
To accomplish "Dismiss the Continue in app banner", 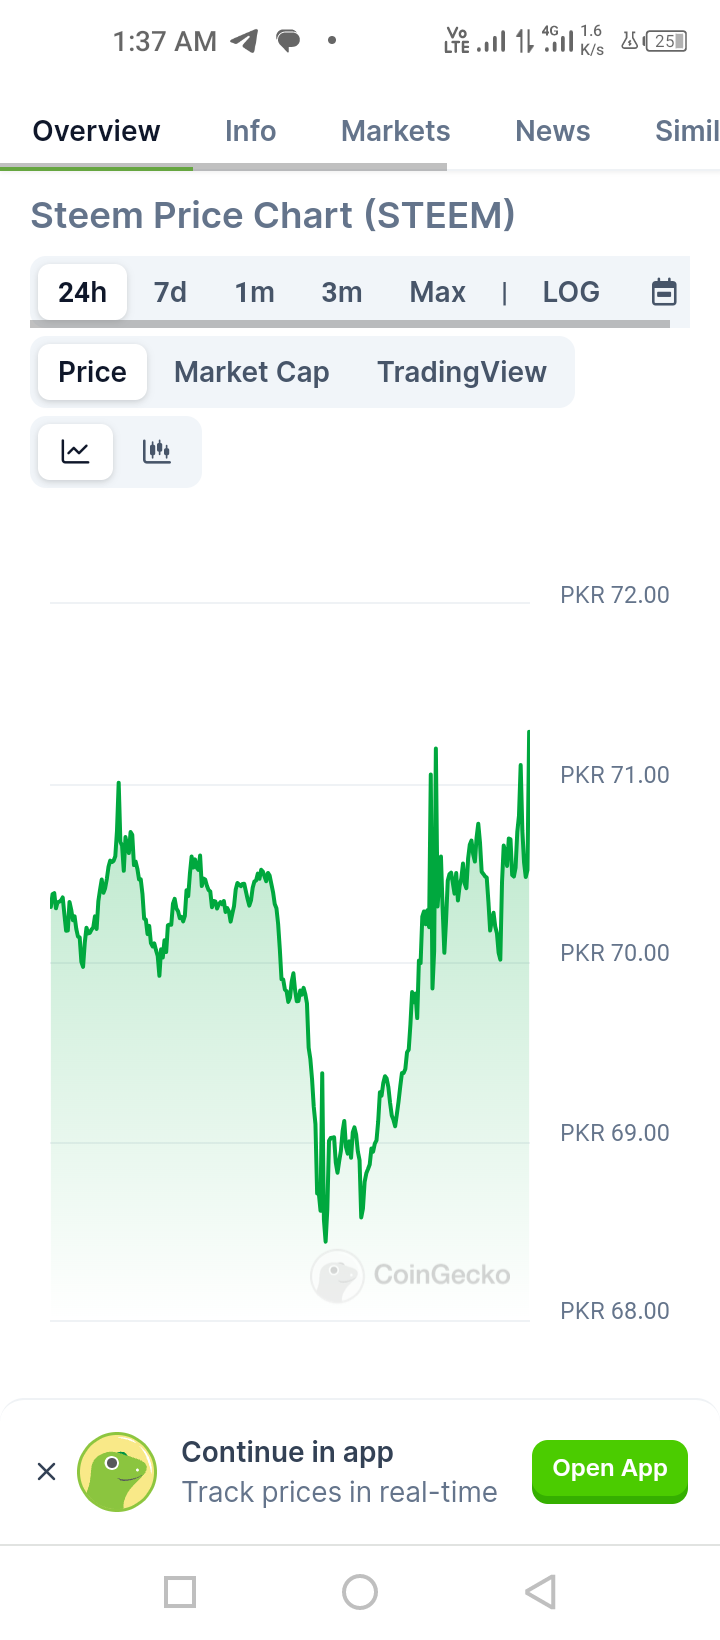I will (x=46, y=1471).
